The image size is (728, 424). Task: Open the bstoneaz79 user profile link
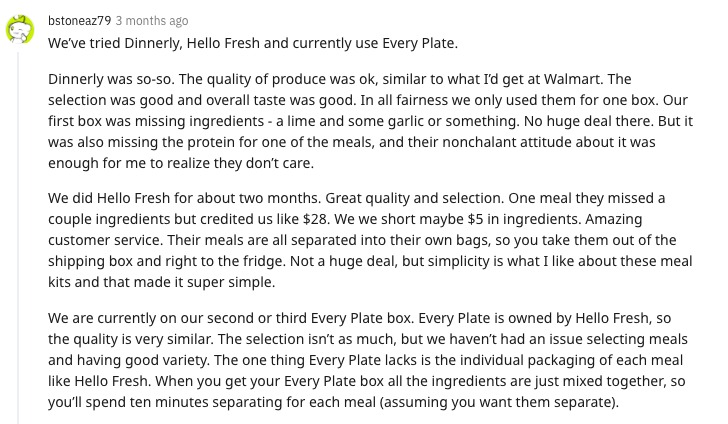tap(79, 21)
